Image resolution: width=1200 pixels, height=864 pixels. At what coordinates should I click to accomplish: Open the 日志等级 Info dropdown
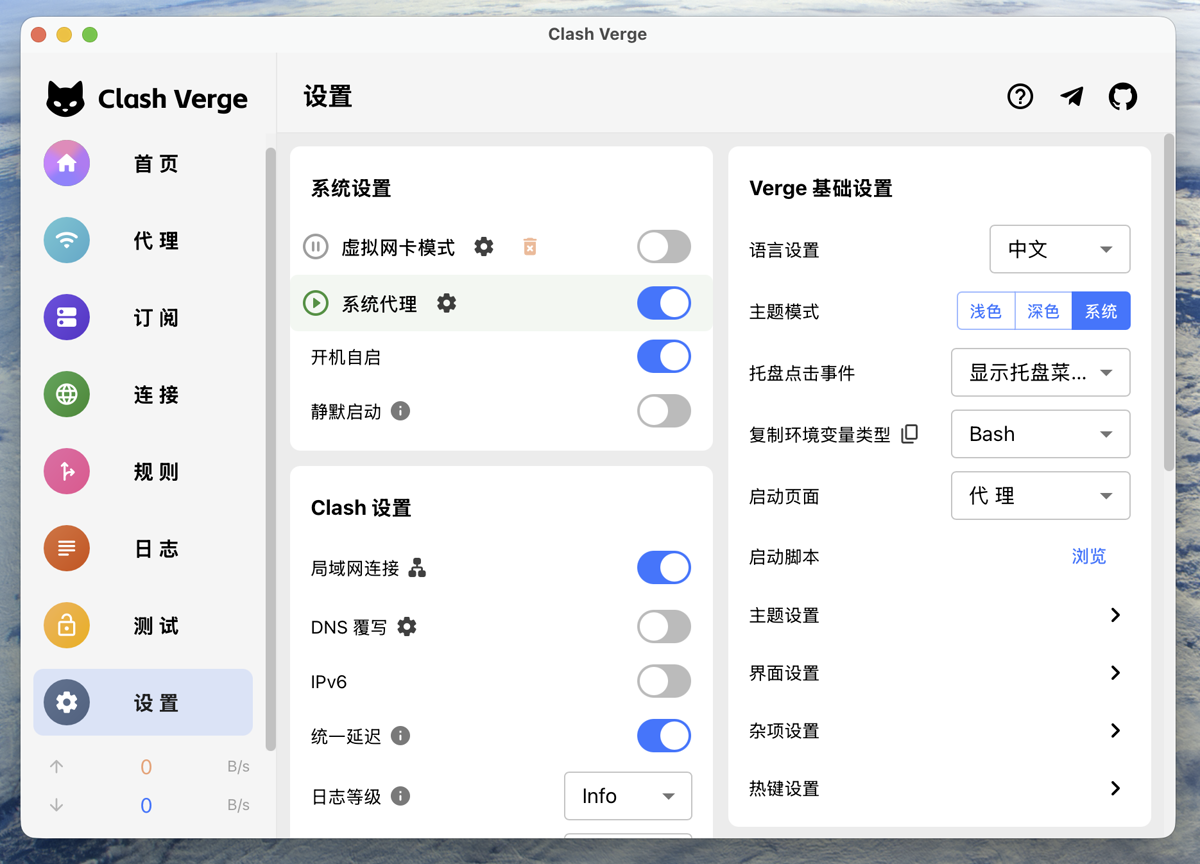(627, 796)
